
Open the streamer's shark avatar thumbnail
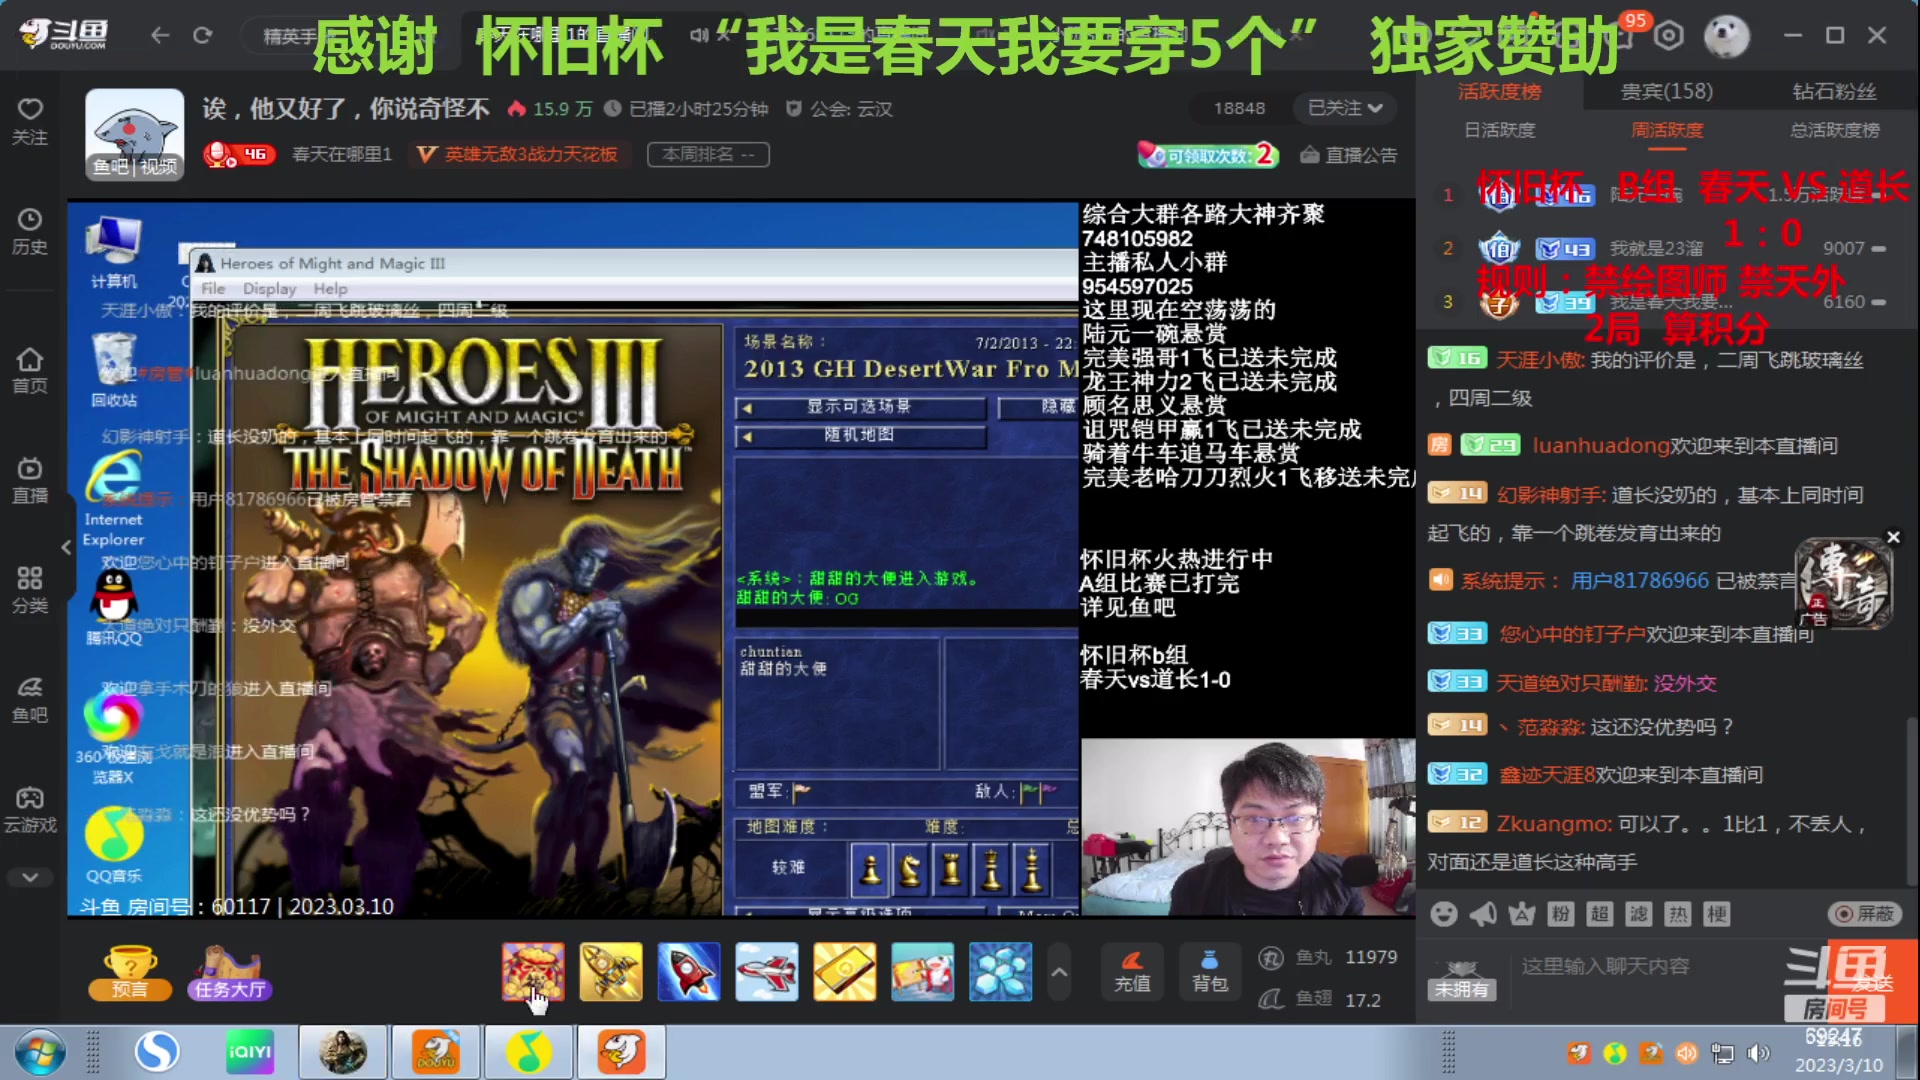click(x=135, y=134)
